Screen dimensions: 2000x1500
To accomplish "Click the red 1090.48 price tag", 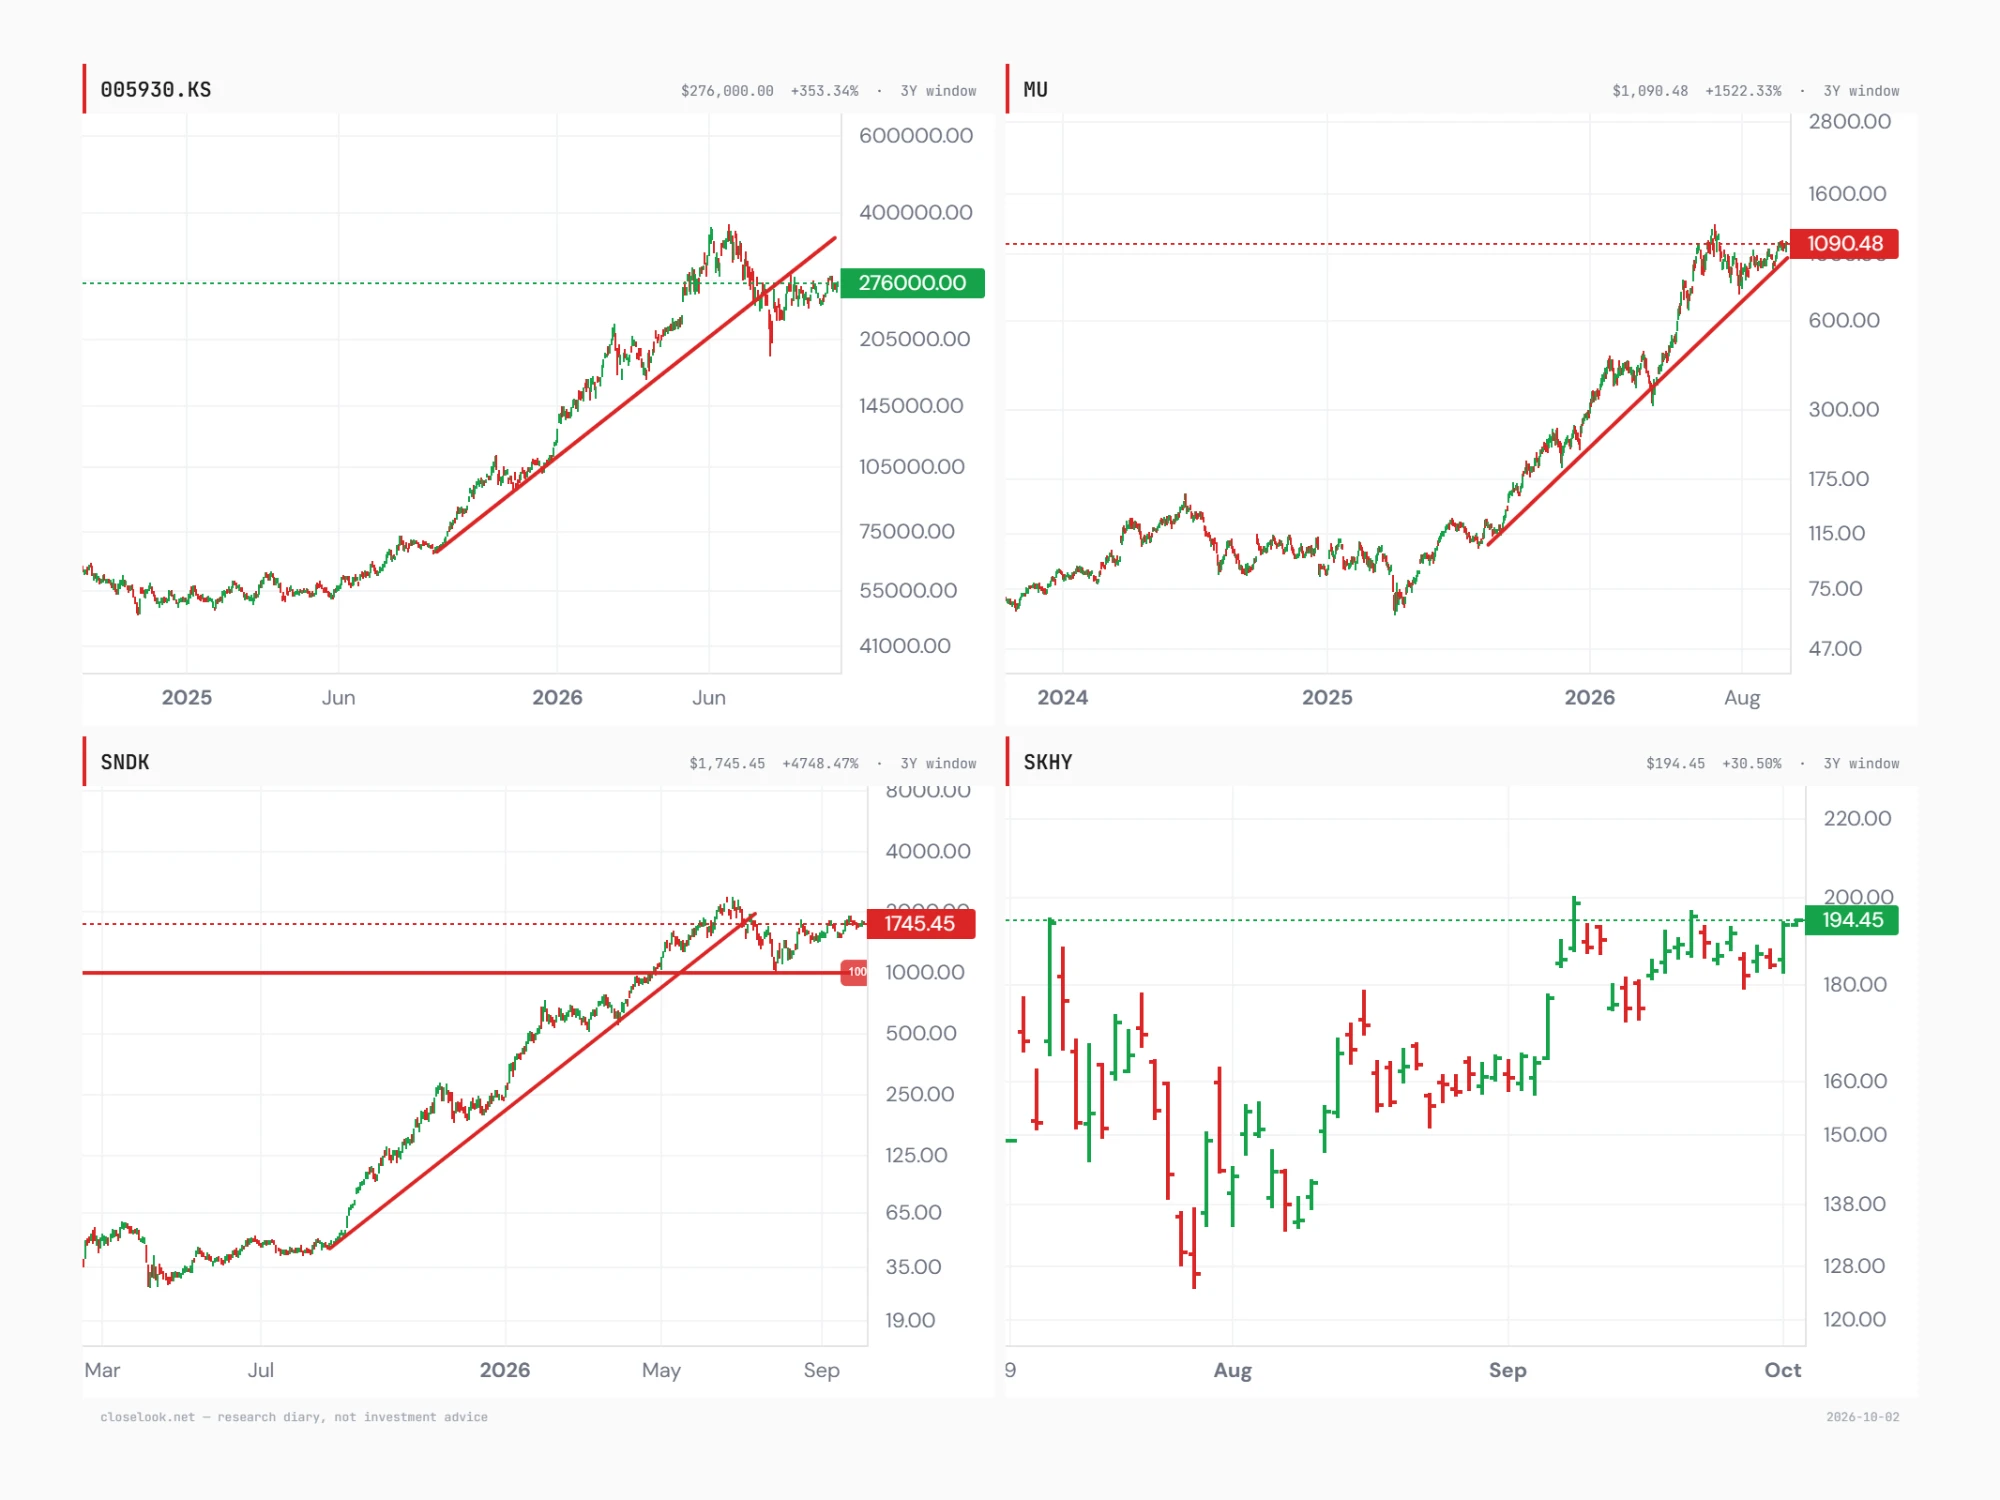I will coord(1844,244).
